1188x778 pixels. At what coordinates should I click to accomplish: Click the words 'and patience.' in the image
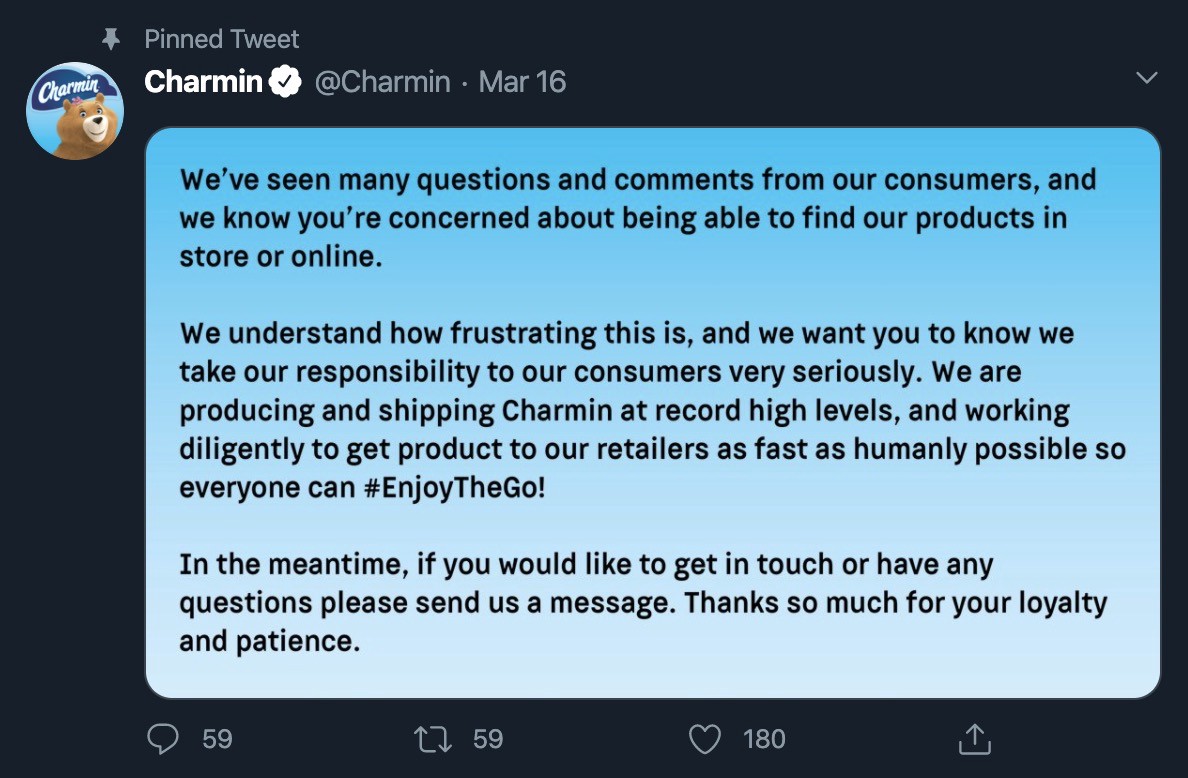(x=269, y=641)
